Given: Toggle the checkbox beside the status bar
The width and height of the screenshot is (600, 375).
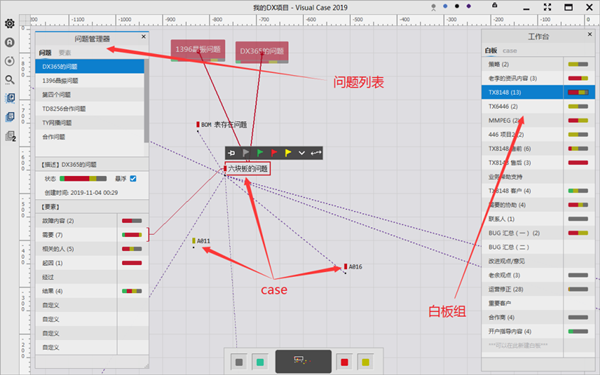Looking at the screenshot, I should coord(133,179).
